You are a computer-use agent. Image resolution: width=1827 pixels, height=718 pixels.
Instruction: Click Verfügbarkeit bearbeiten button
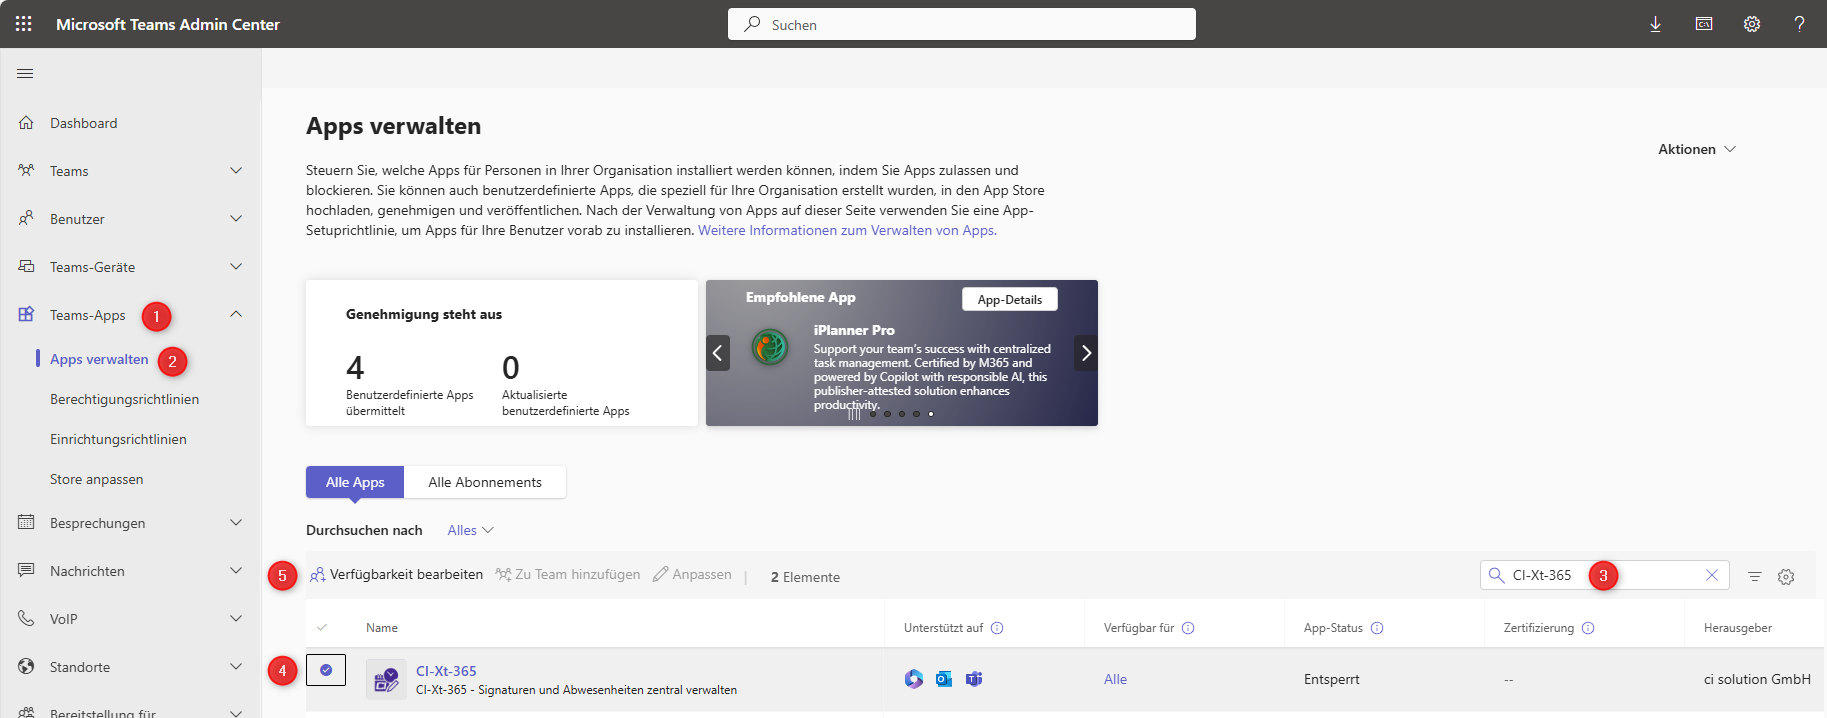[x=397, y=574]
